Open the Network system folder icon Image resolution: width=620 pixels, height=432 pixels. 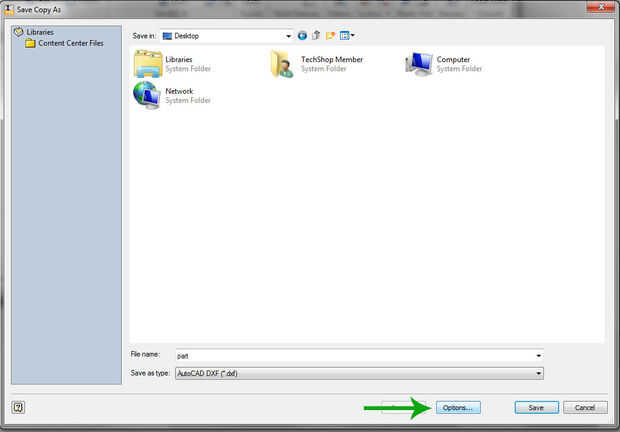(147, 95)
